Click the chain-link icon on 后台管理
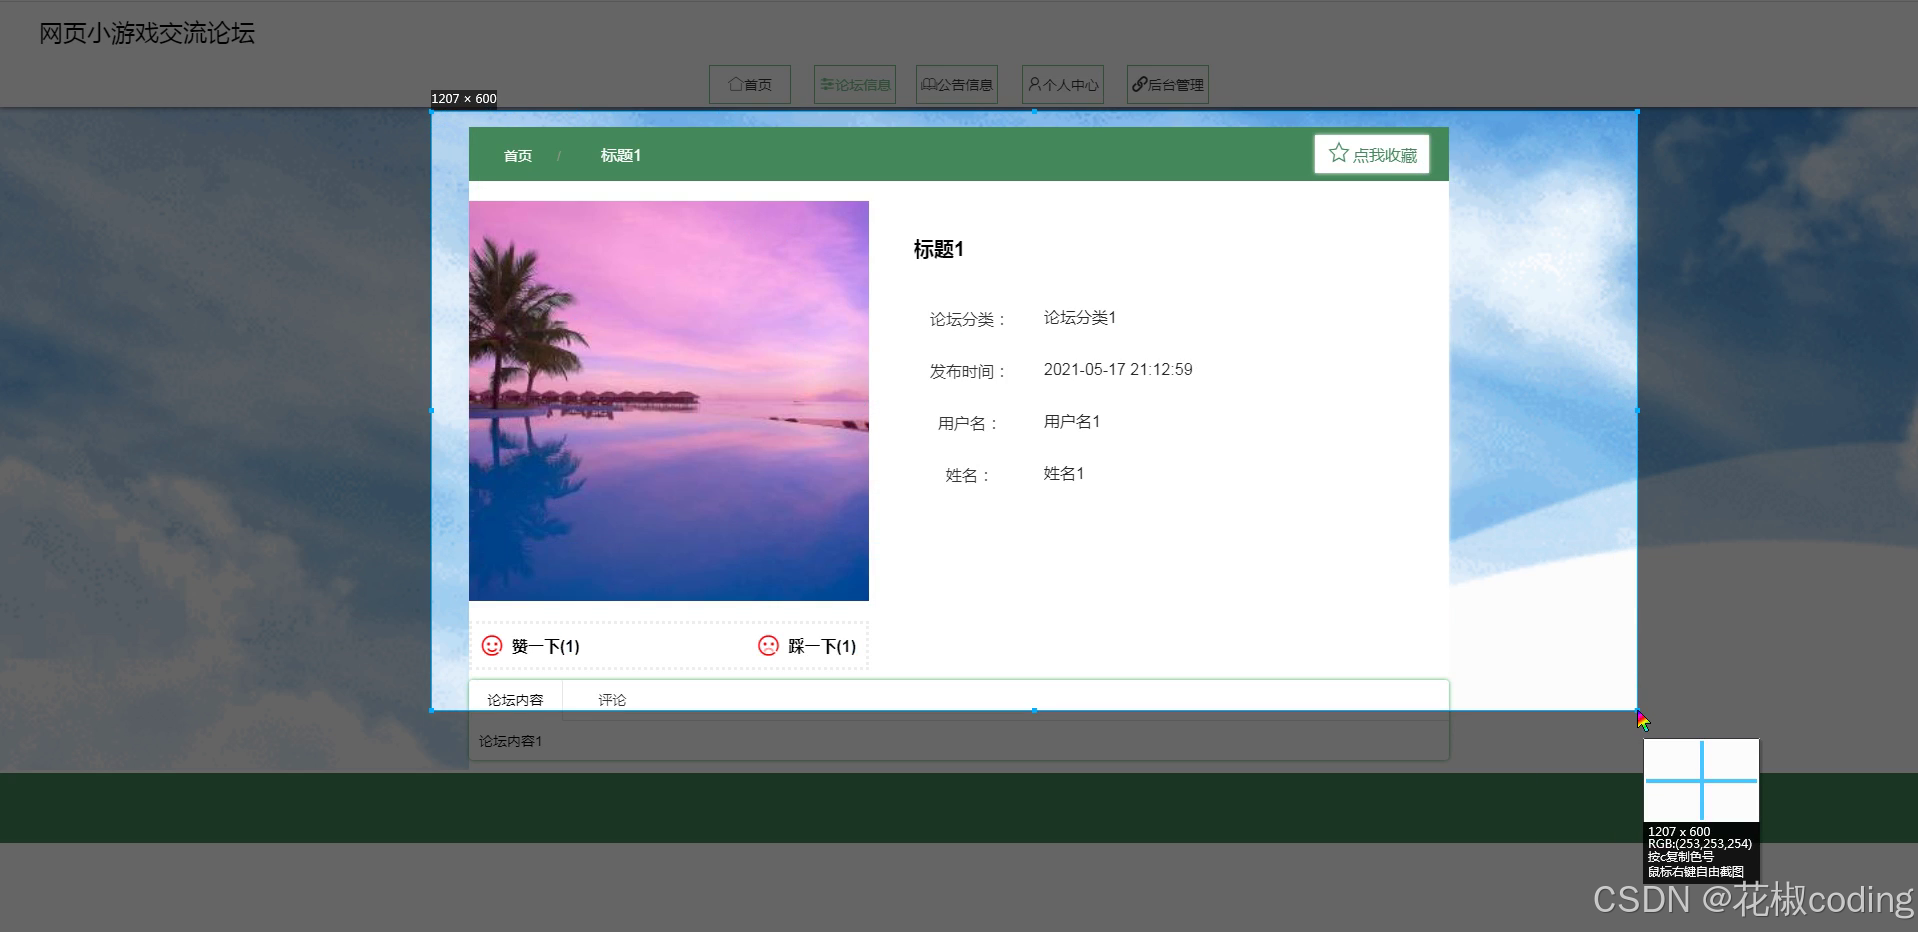The width and height of the screenshot is (1918, 932). tap(1137, 84)
